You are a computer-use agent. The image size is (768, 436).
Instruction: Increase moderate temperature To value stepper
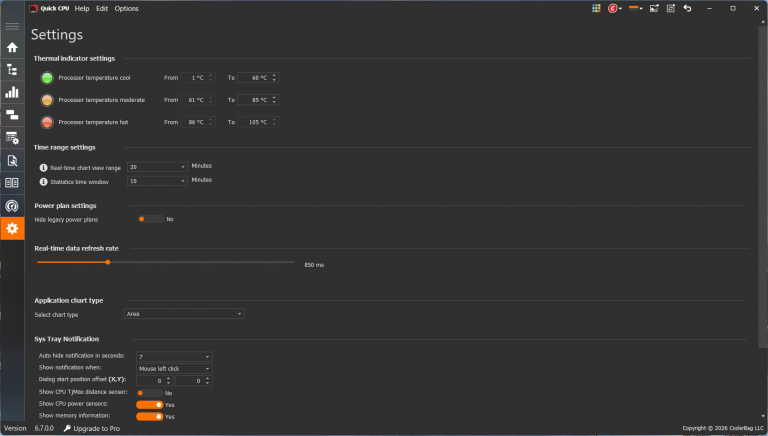pos(274,98)
